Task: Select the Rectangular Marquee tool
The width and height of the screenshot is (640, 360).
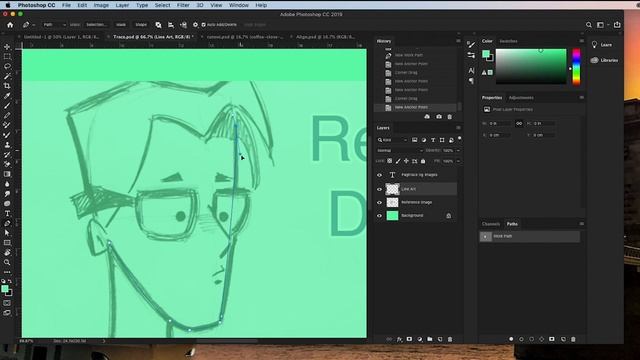Action: [7, 57]
